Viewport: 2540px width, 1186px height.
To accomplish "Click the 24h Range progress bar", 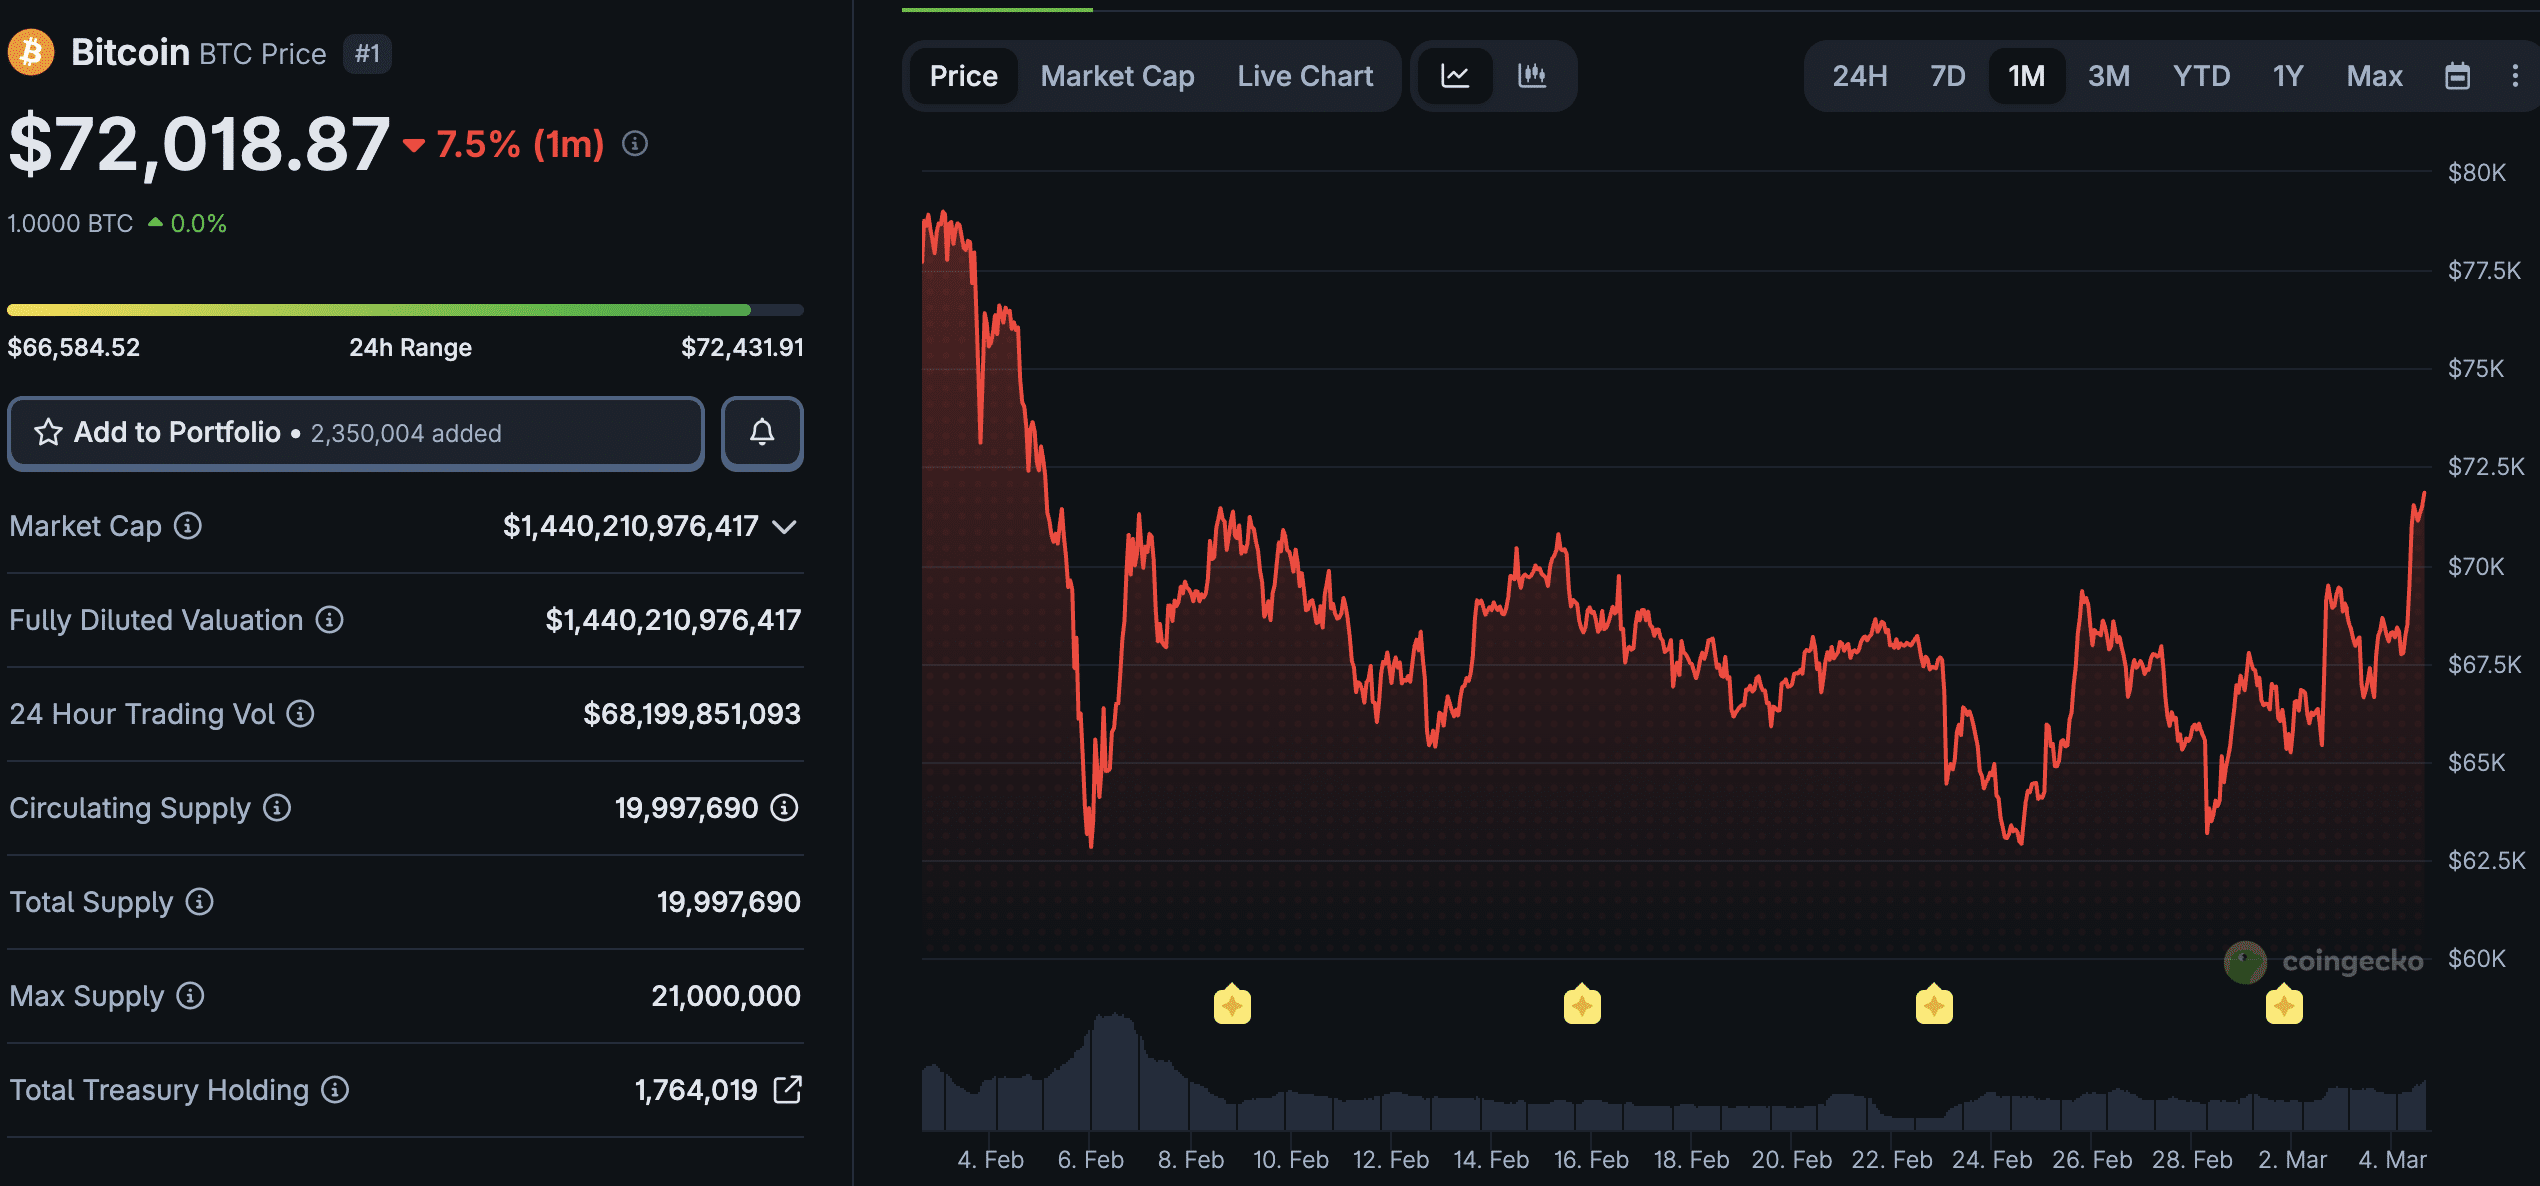I will 400,308.
